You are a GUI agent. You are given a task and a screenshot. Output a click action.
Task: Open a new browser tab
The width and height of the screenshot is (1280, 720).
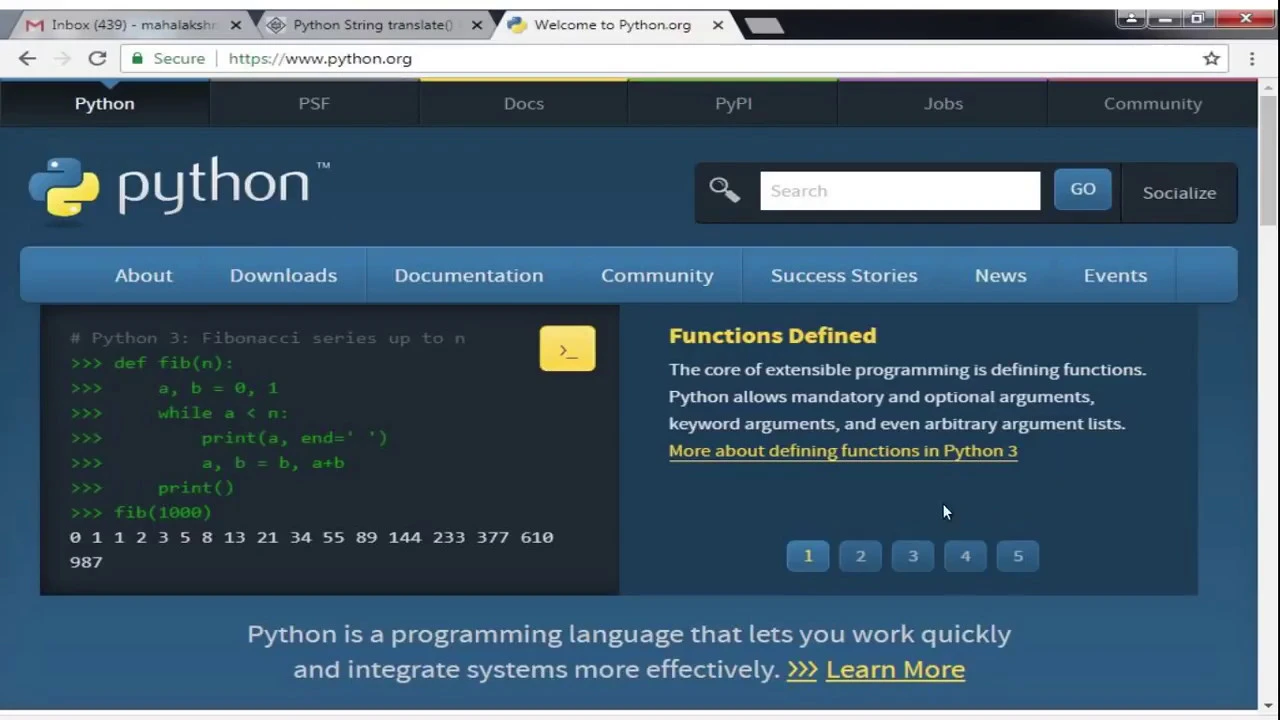pyautogui.click(x=764, y=26)
